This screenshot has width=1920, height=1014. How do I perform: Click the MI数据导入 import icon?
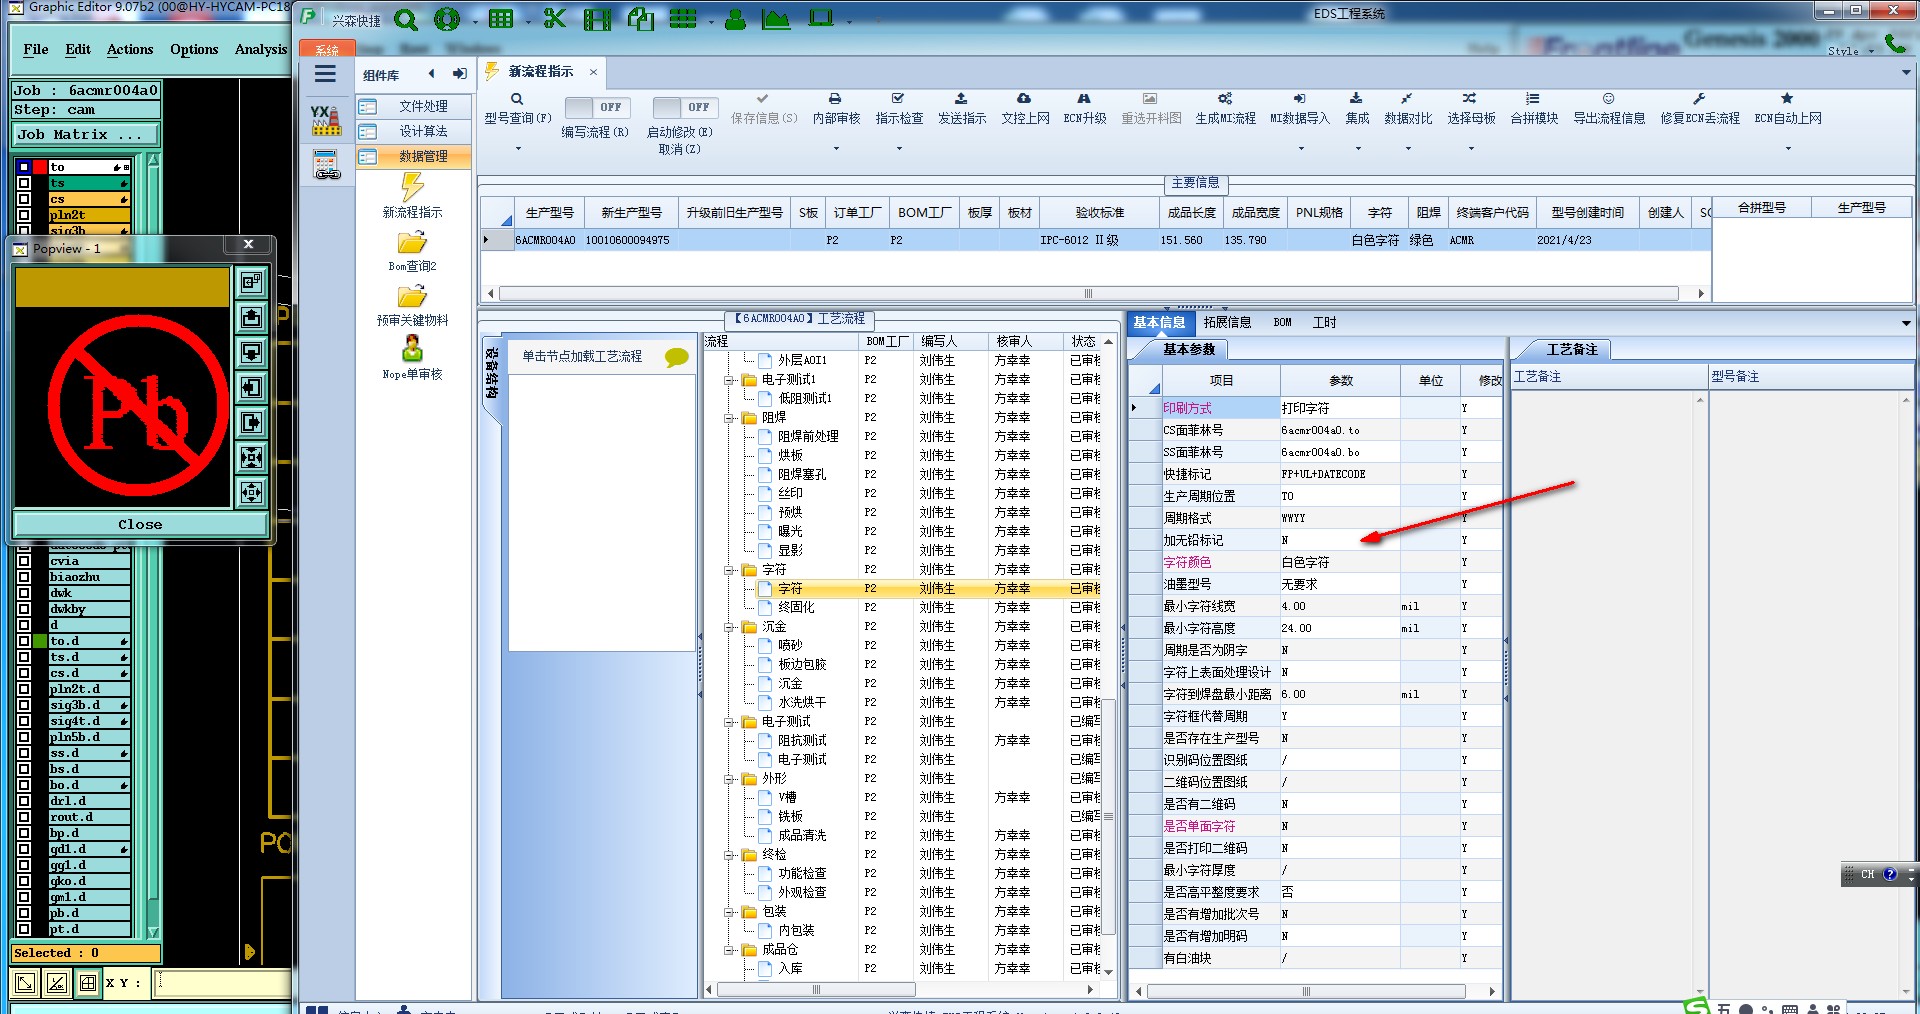coord(1299,99)
